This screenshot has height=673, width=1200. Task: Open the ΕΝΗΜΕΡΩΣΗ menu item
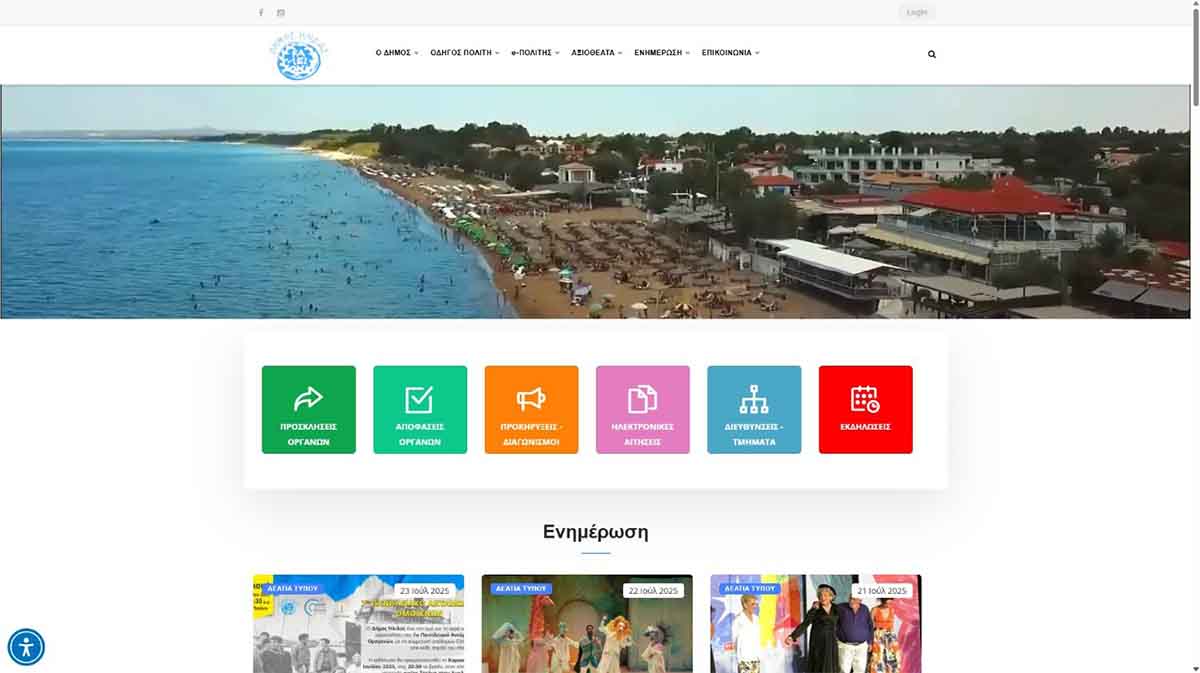click(662, 53)
